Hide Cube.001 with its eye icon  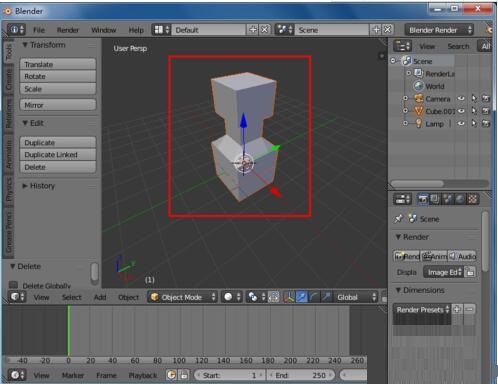[461, 111]
